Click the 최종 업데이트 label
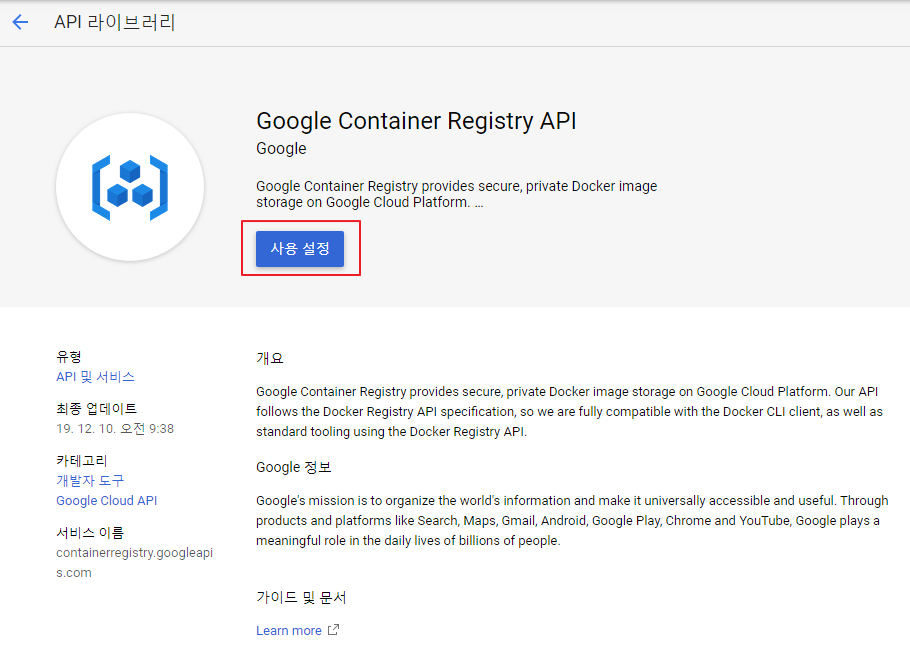Viewport: 910px width, 658px height. point(96,408)
